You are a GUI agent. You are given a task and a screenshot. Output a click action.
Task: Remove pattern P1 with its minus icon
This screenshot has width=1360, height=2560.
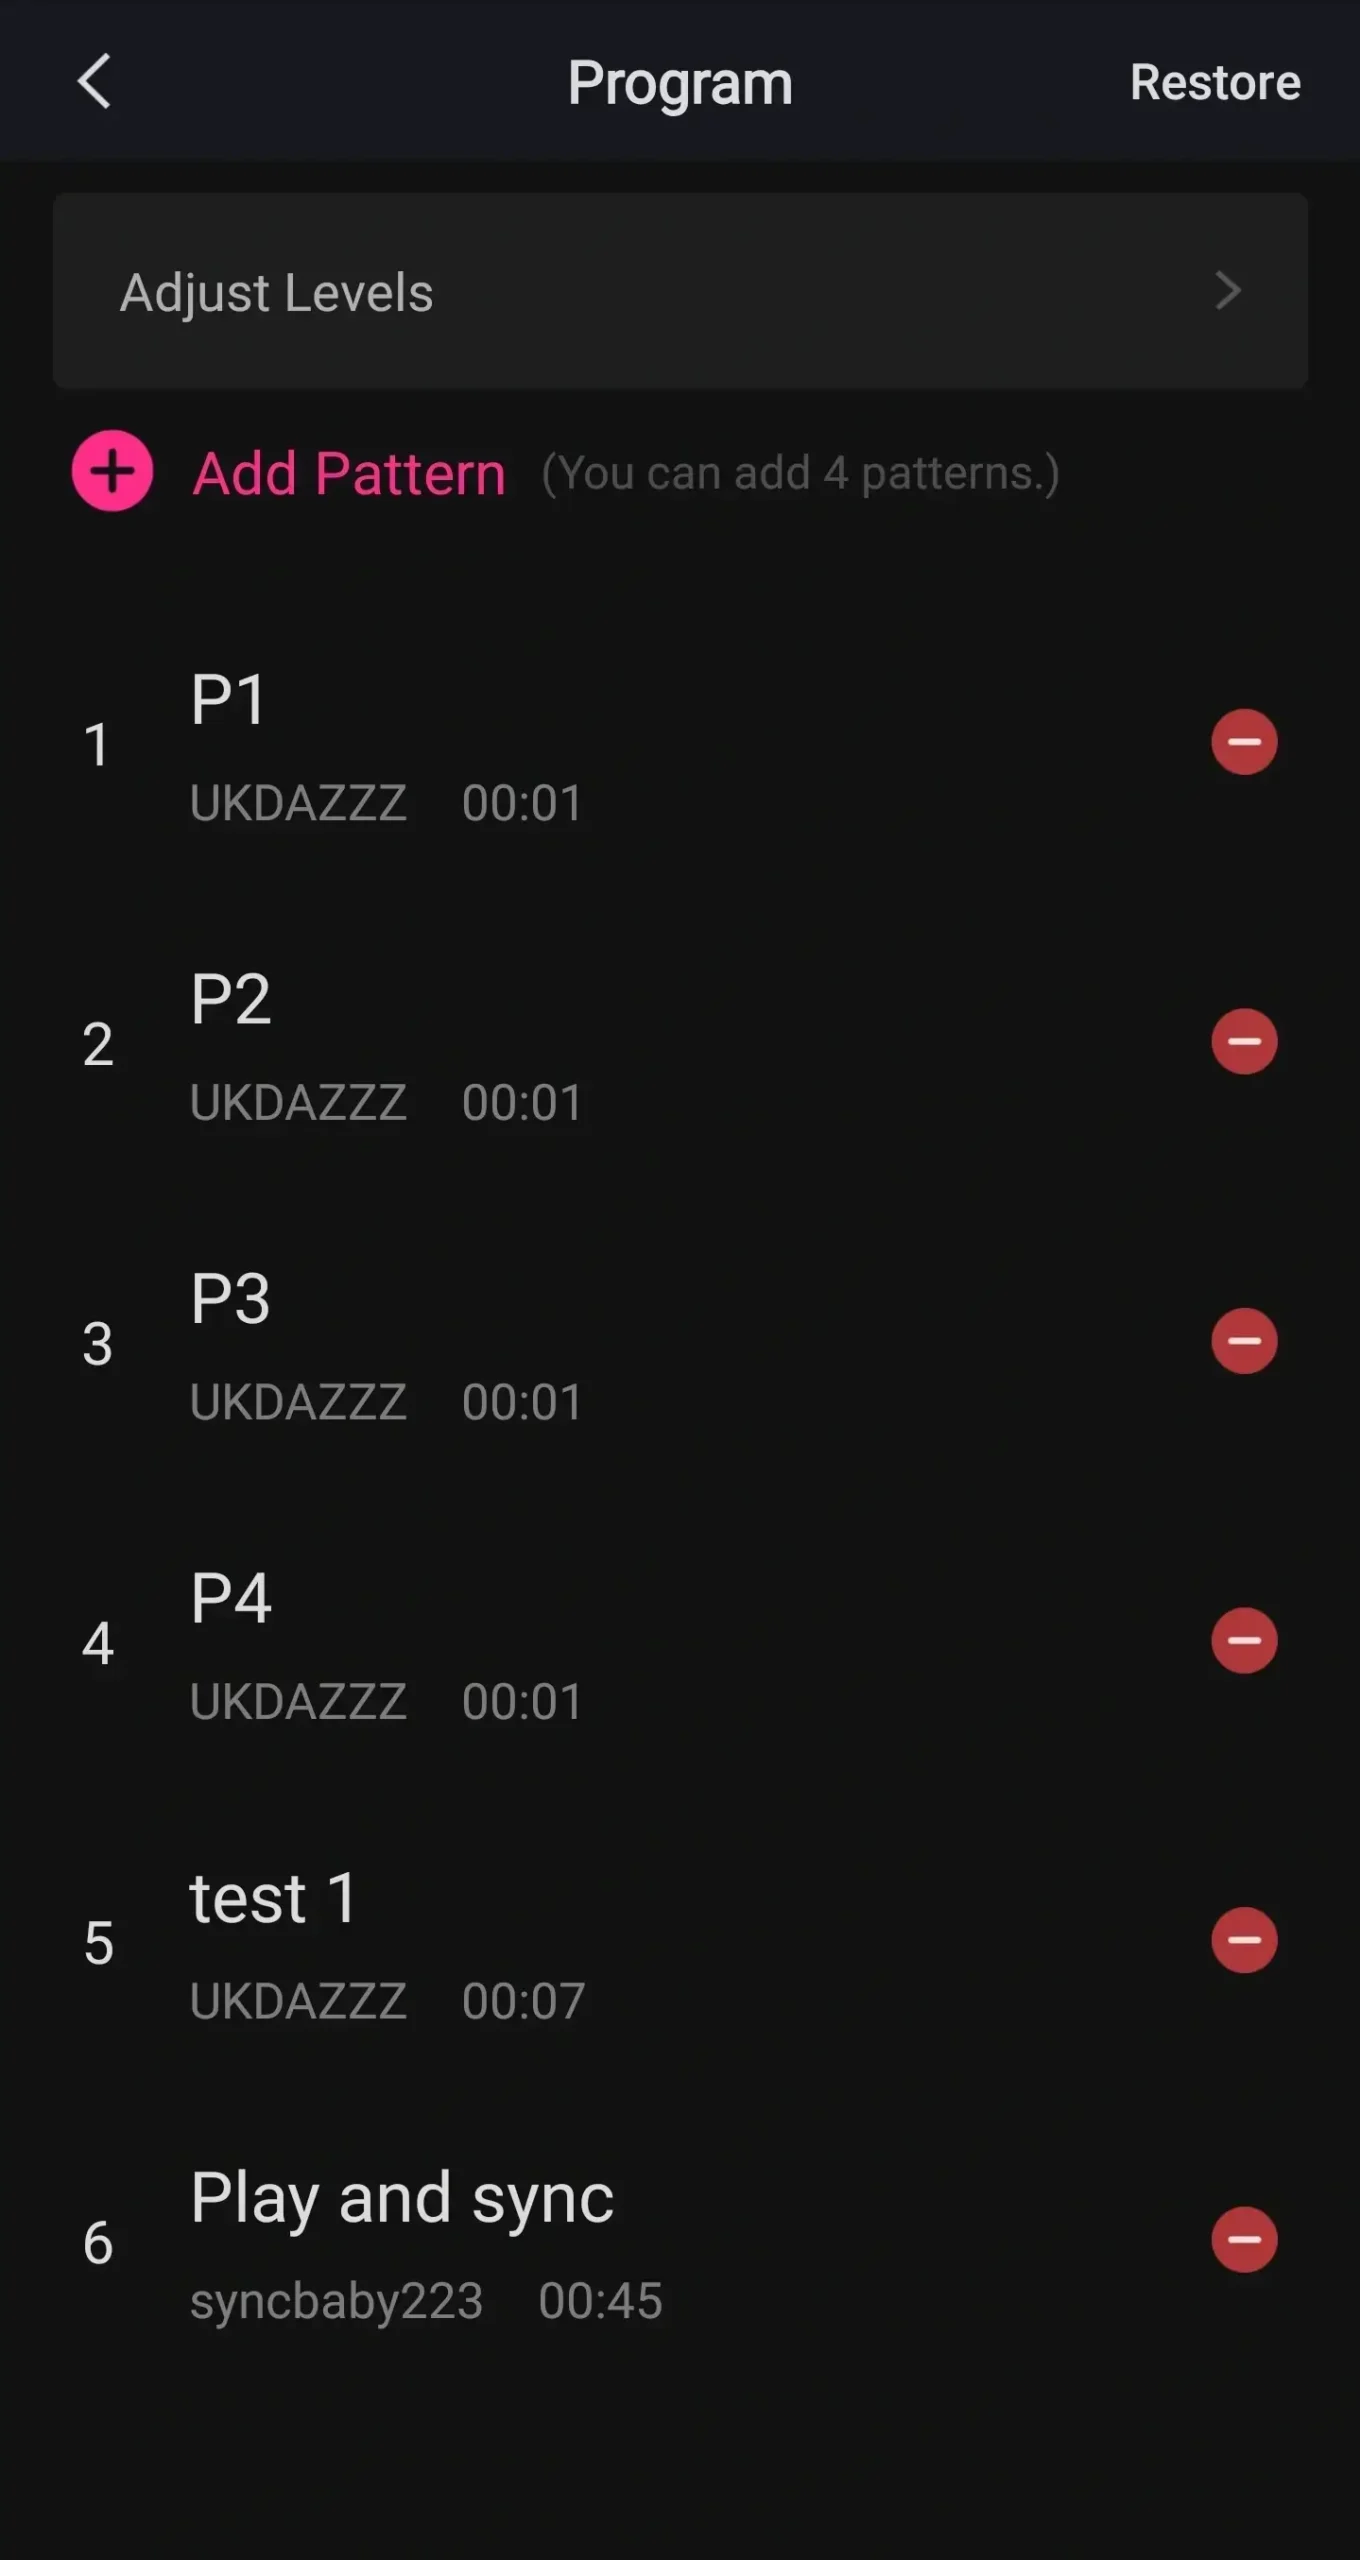click(1243, 742)
